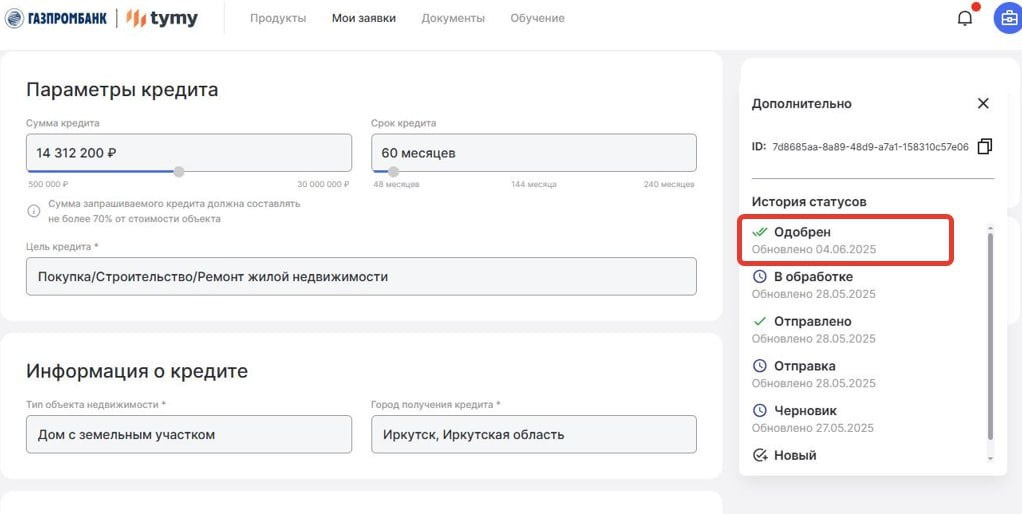Click the clock icon next to В обработке
1022x514 pixels.
click(759, 277)
